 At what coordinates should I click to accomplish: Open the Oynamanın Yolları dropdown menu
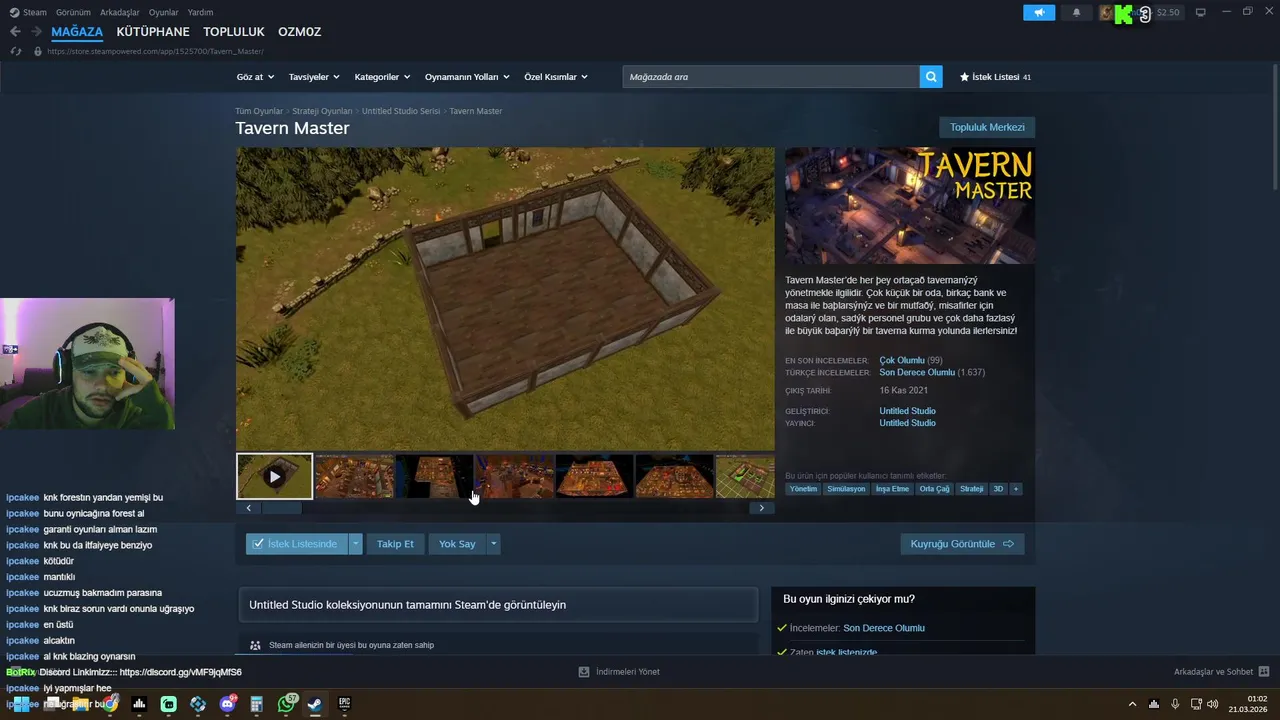467,77
